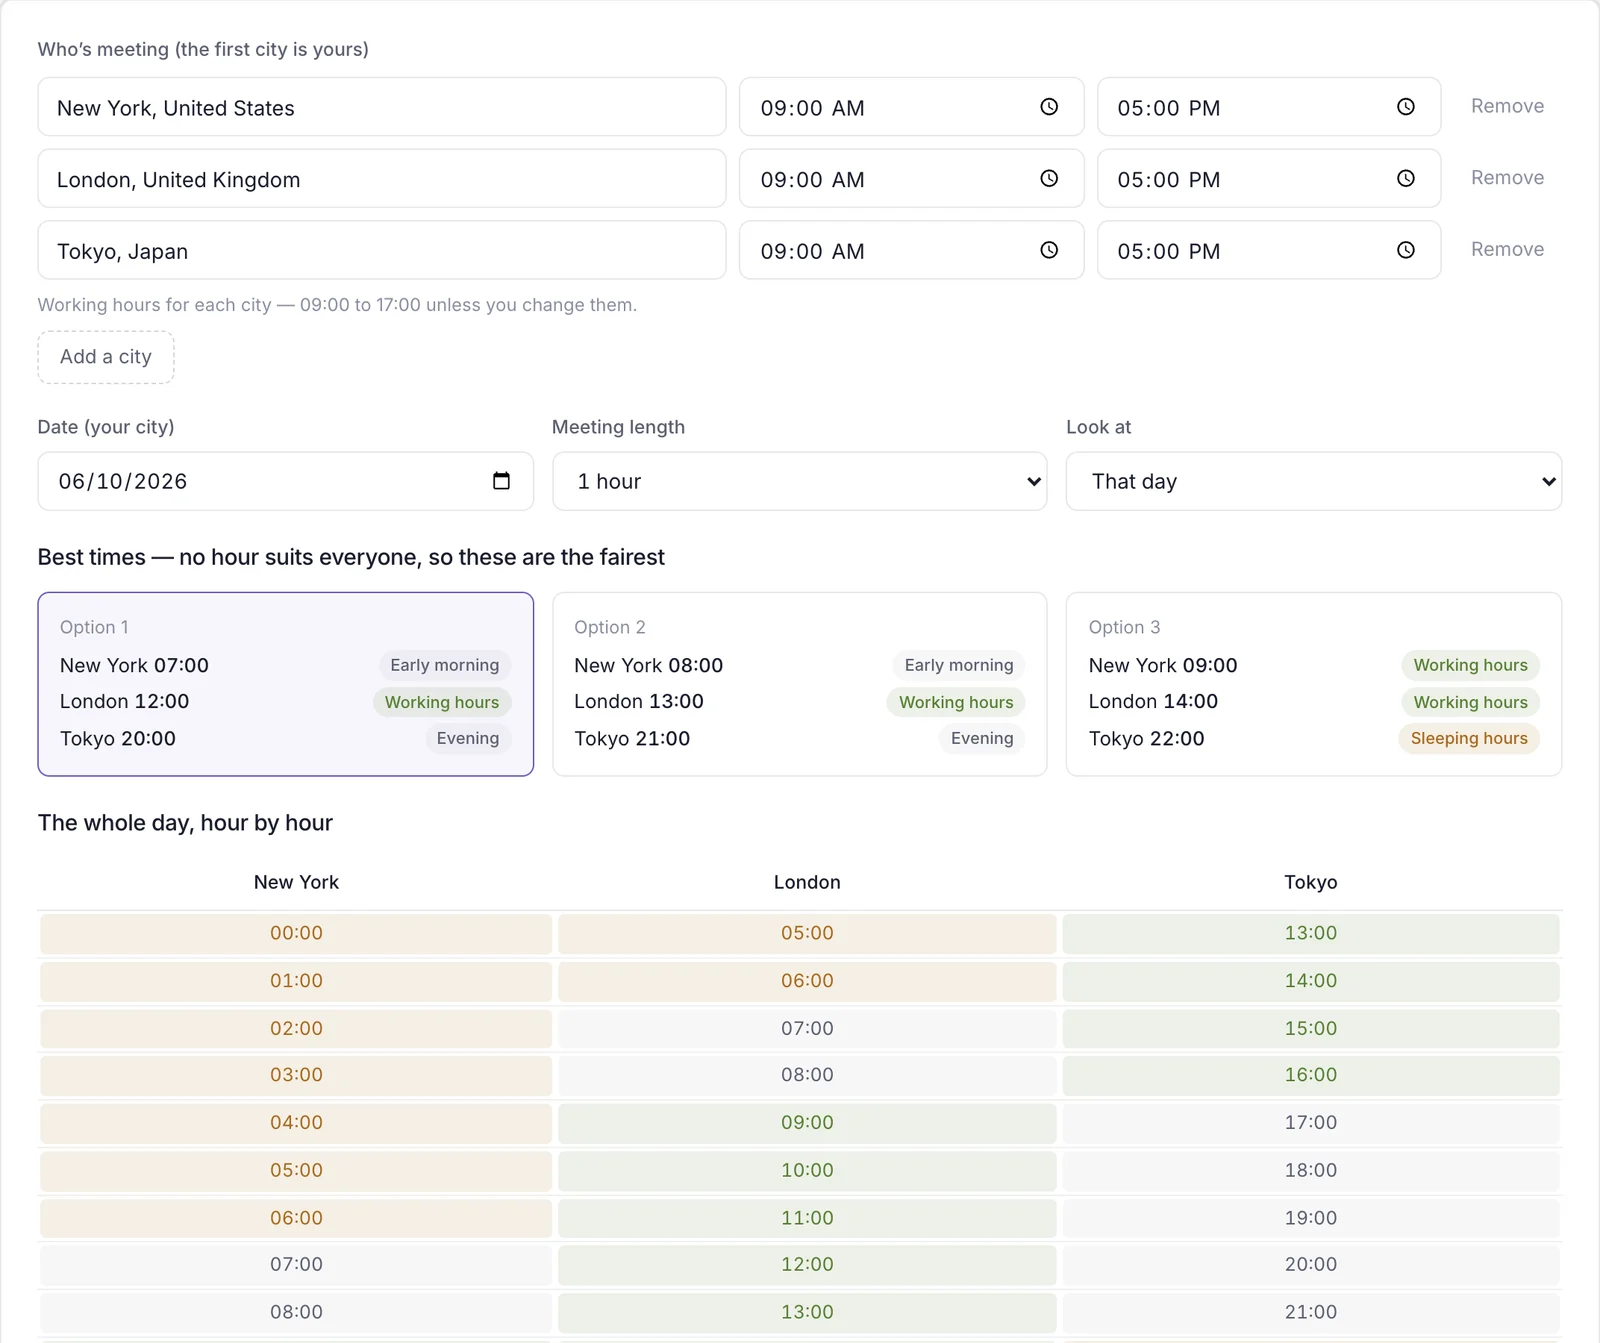Click the New York 09:00 AM start time field
Viewport: 1600px width, 1343px height.
pos(912,107)
